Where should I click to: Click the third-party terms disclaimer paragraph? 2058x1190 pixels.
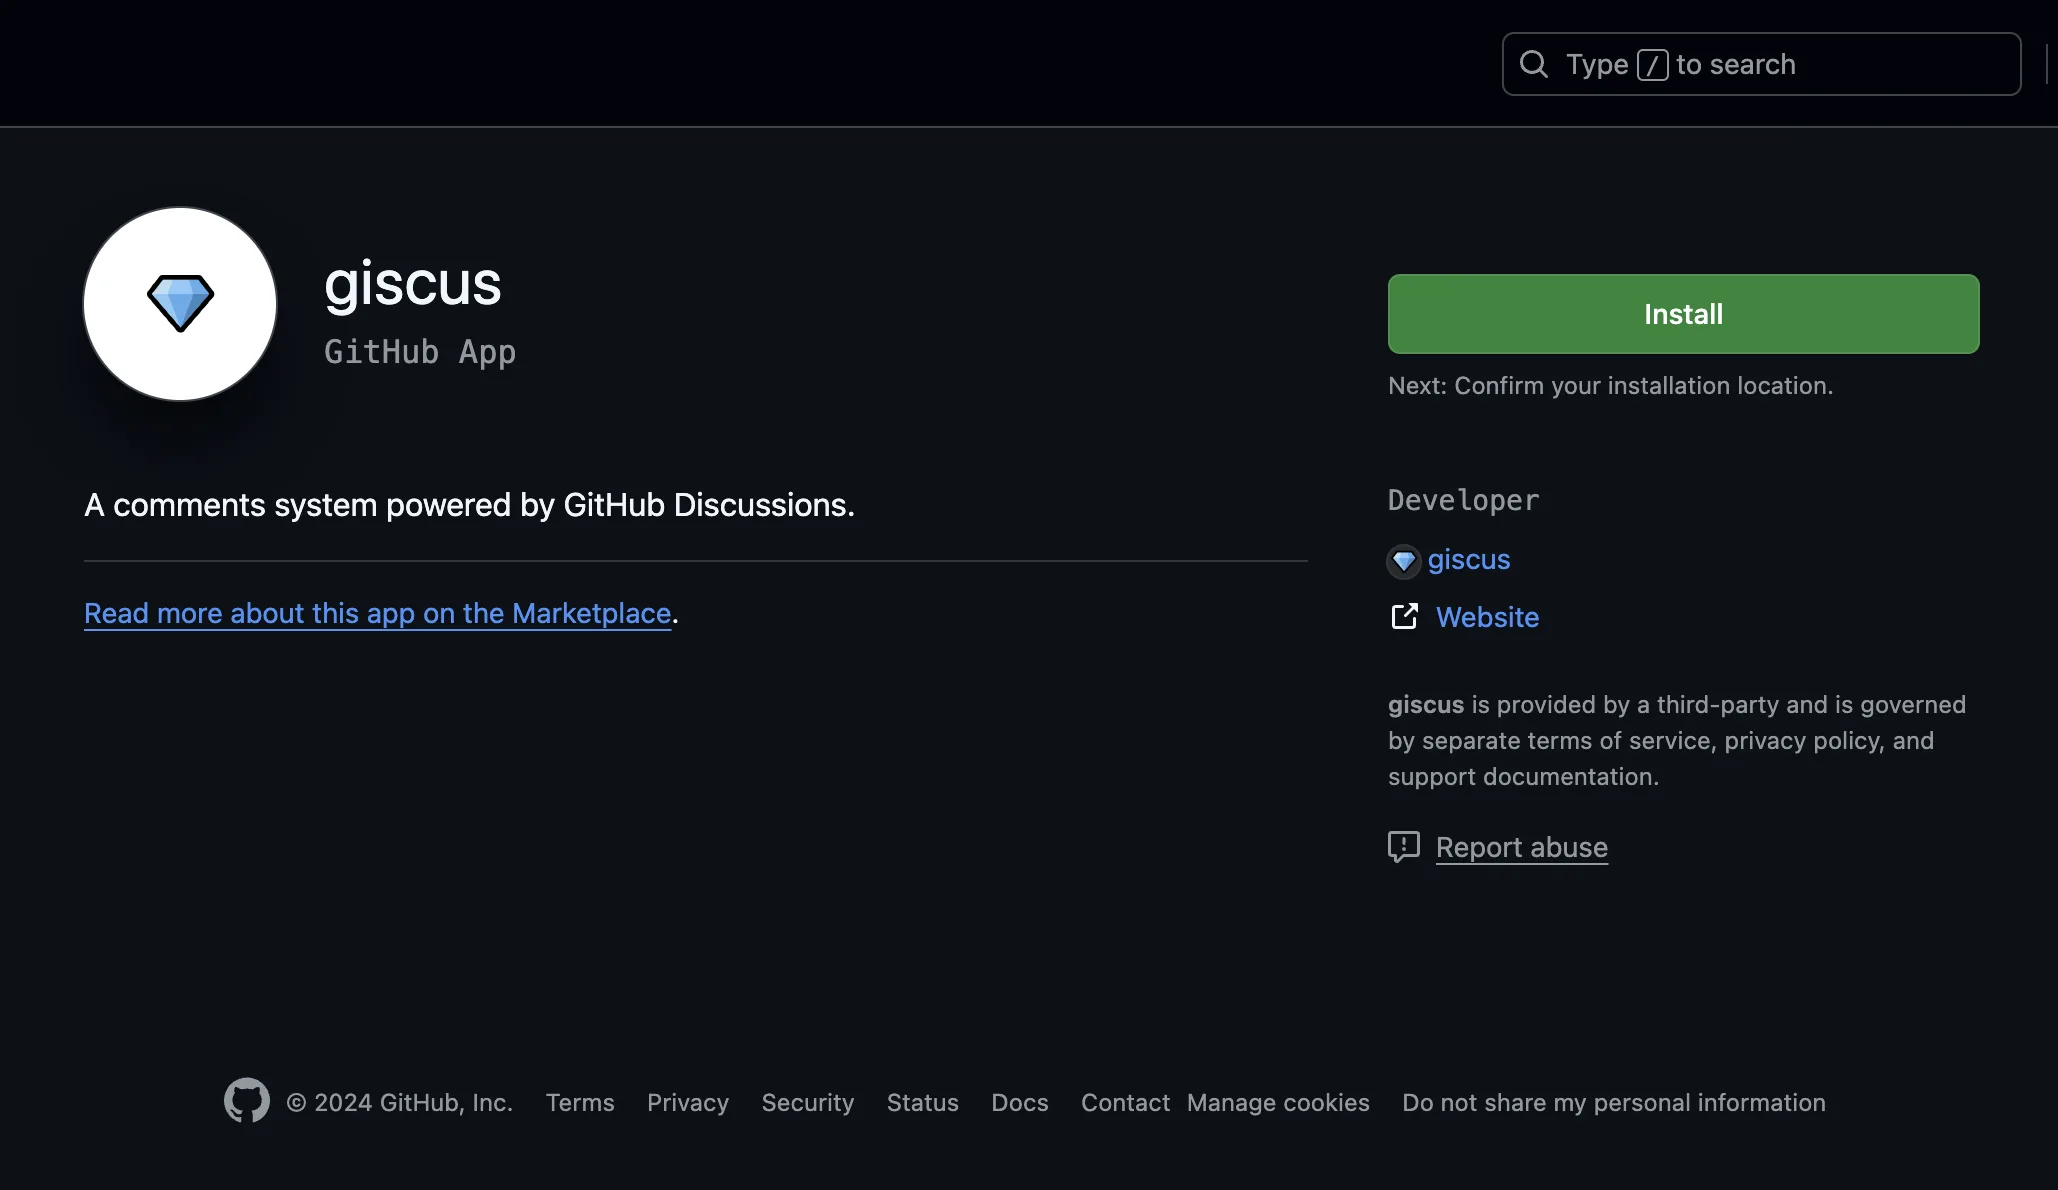pos(1677,741)
